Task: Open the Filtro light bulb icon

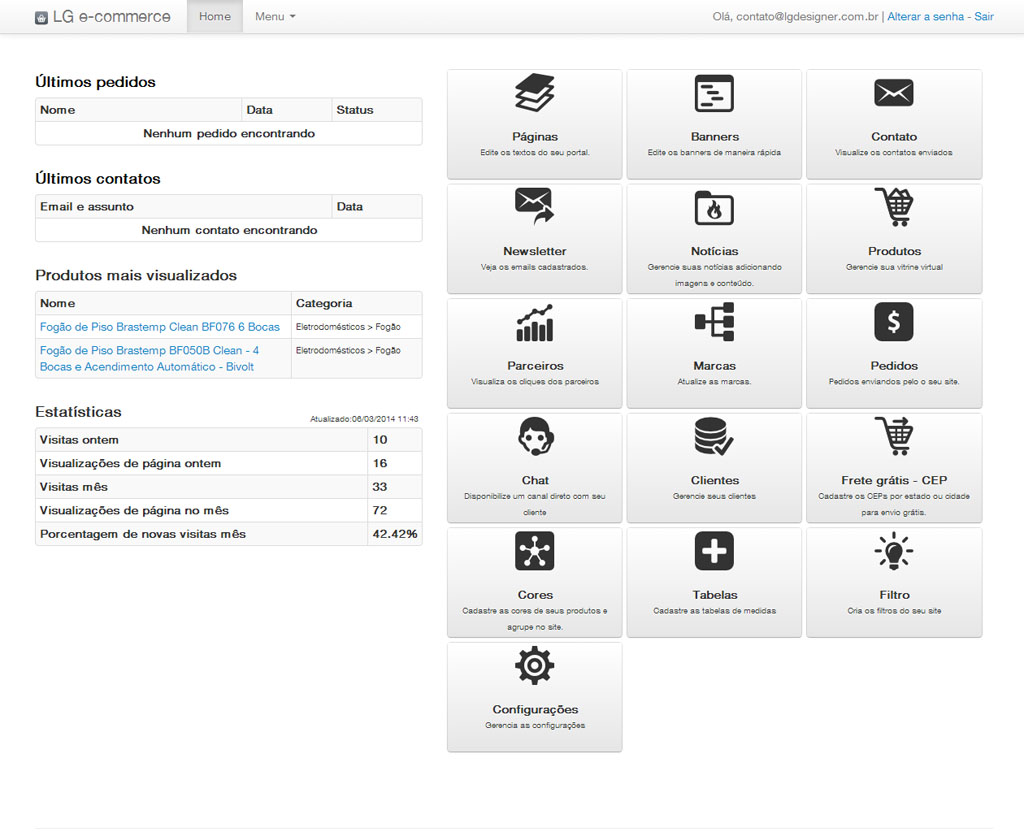Action: point(894,551)
